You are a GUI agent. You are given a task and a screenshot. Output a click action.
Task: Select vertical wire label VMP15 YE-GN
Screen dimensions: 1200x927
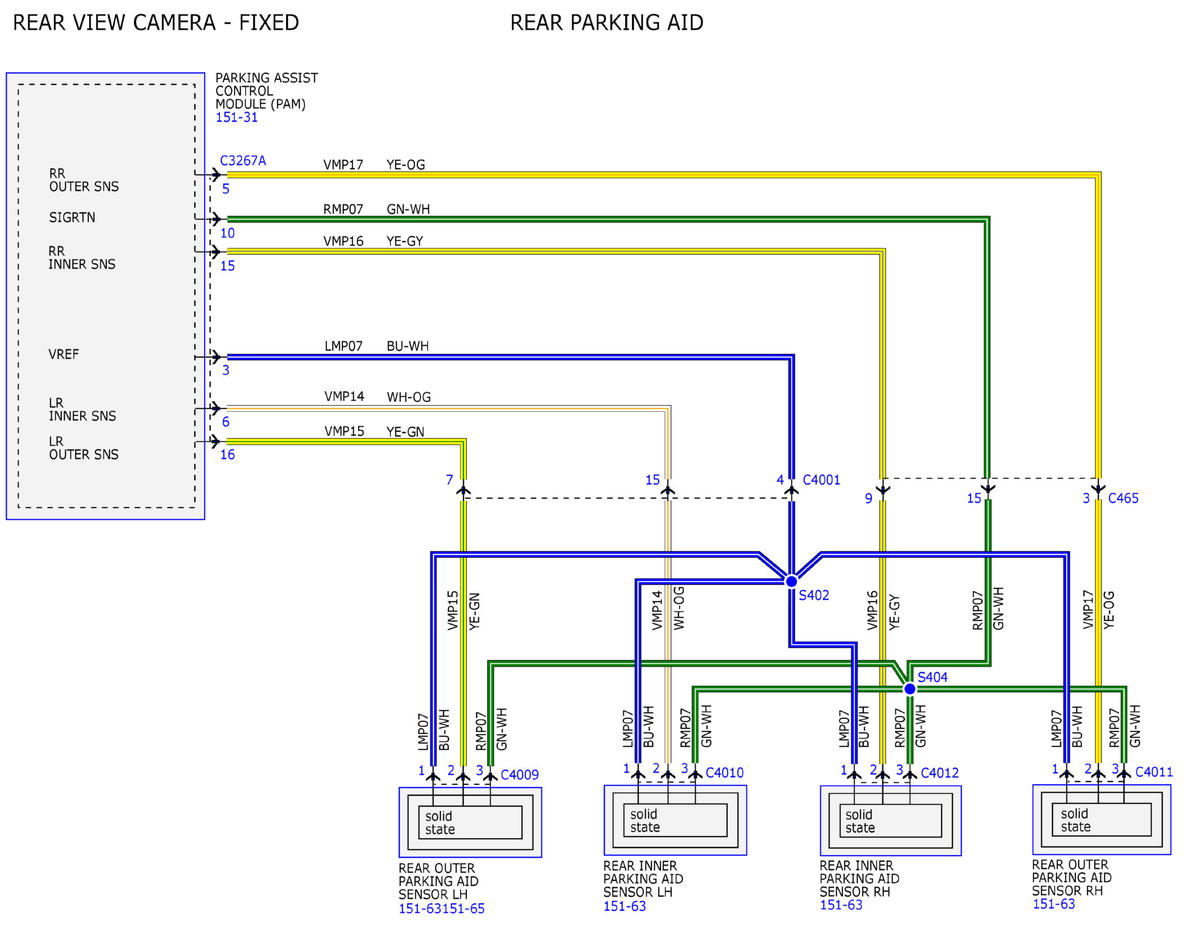(x=463, y=610)
